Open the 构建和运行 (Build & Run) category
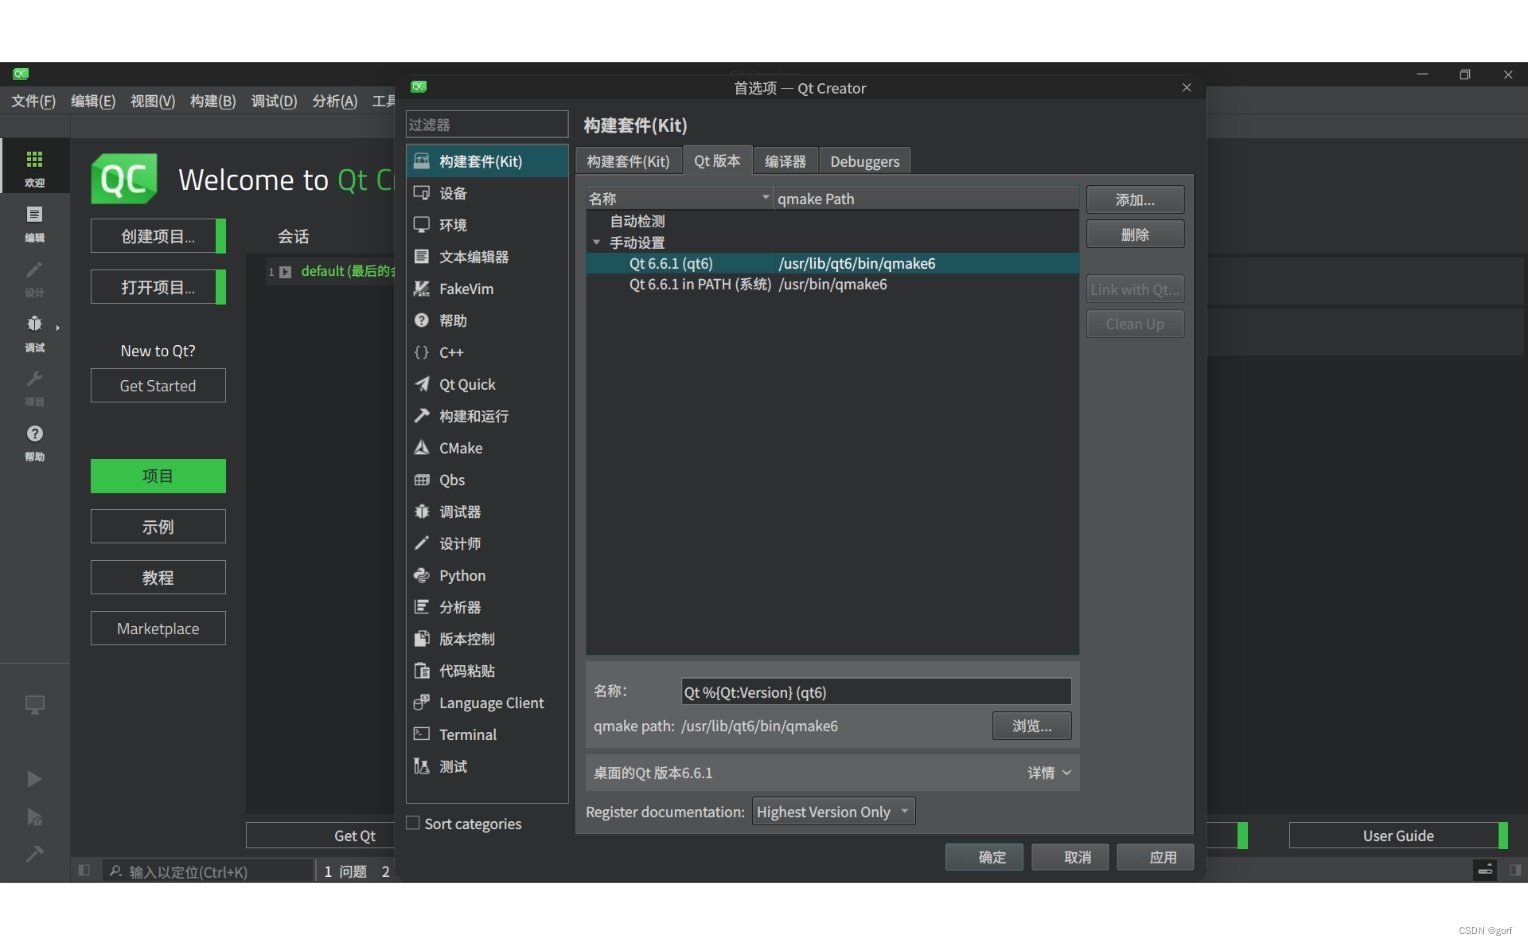The width and height of the screenshot is (1528, 945). click(487, 416)
